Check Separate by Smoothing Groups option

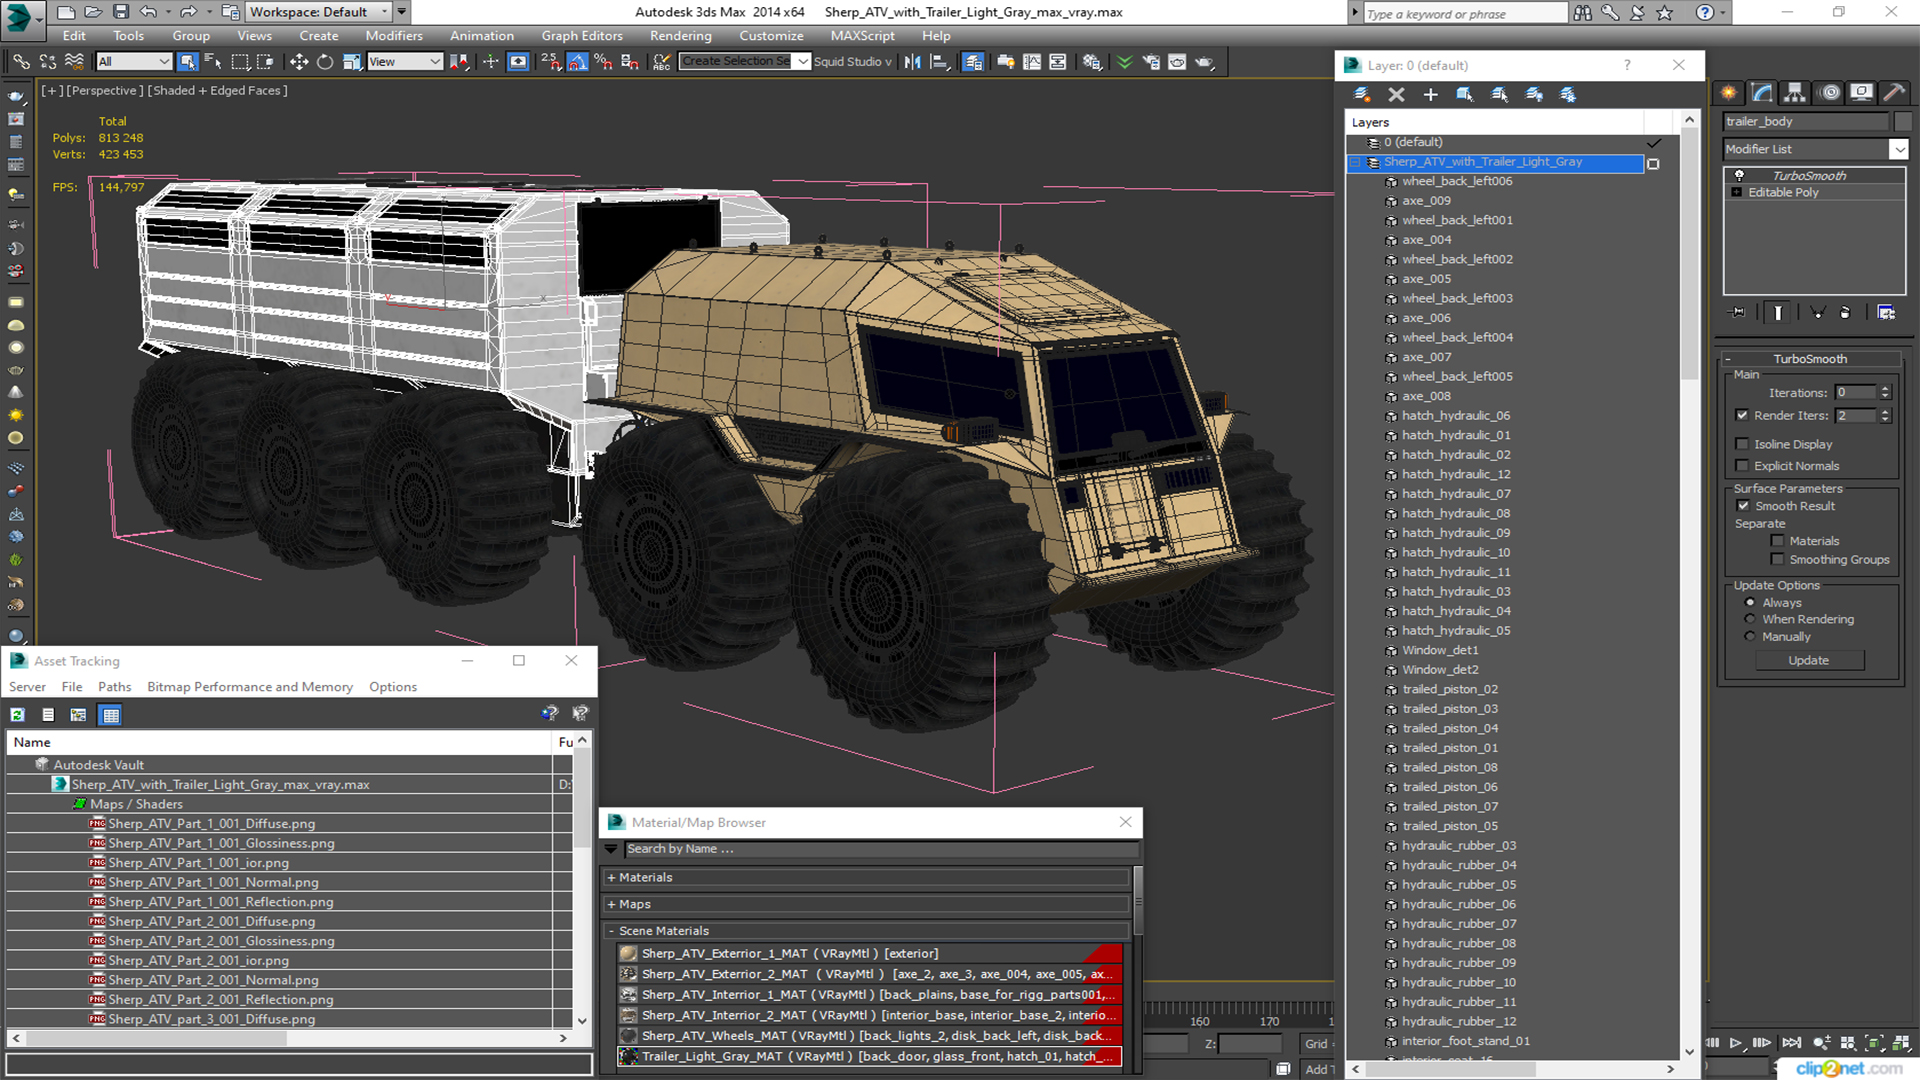coord(1777,560)
